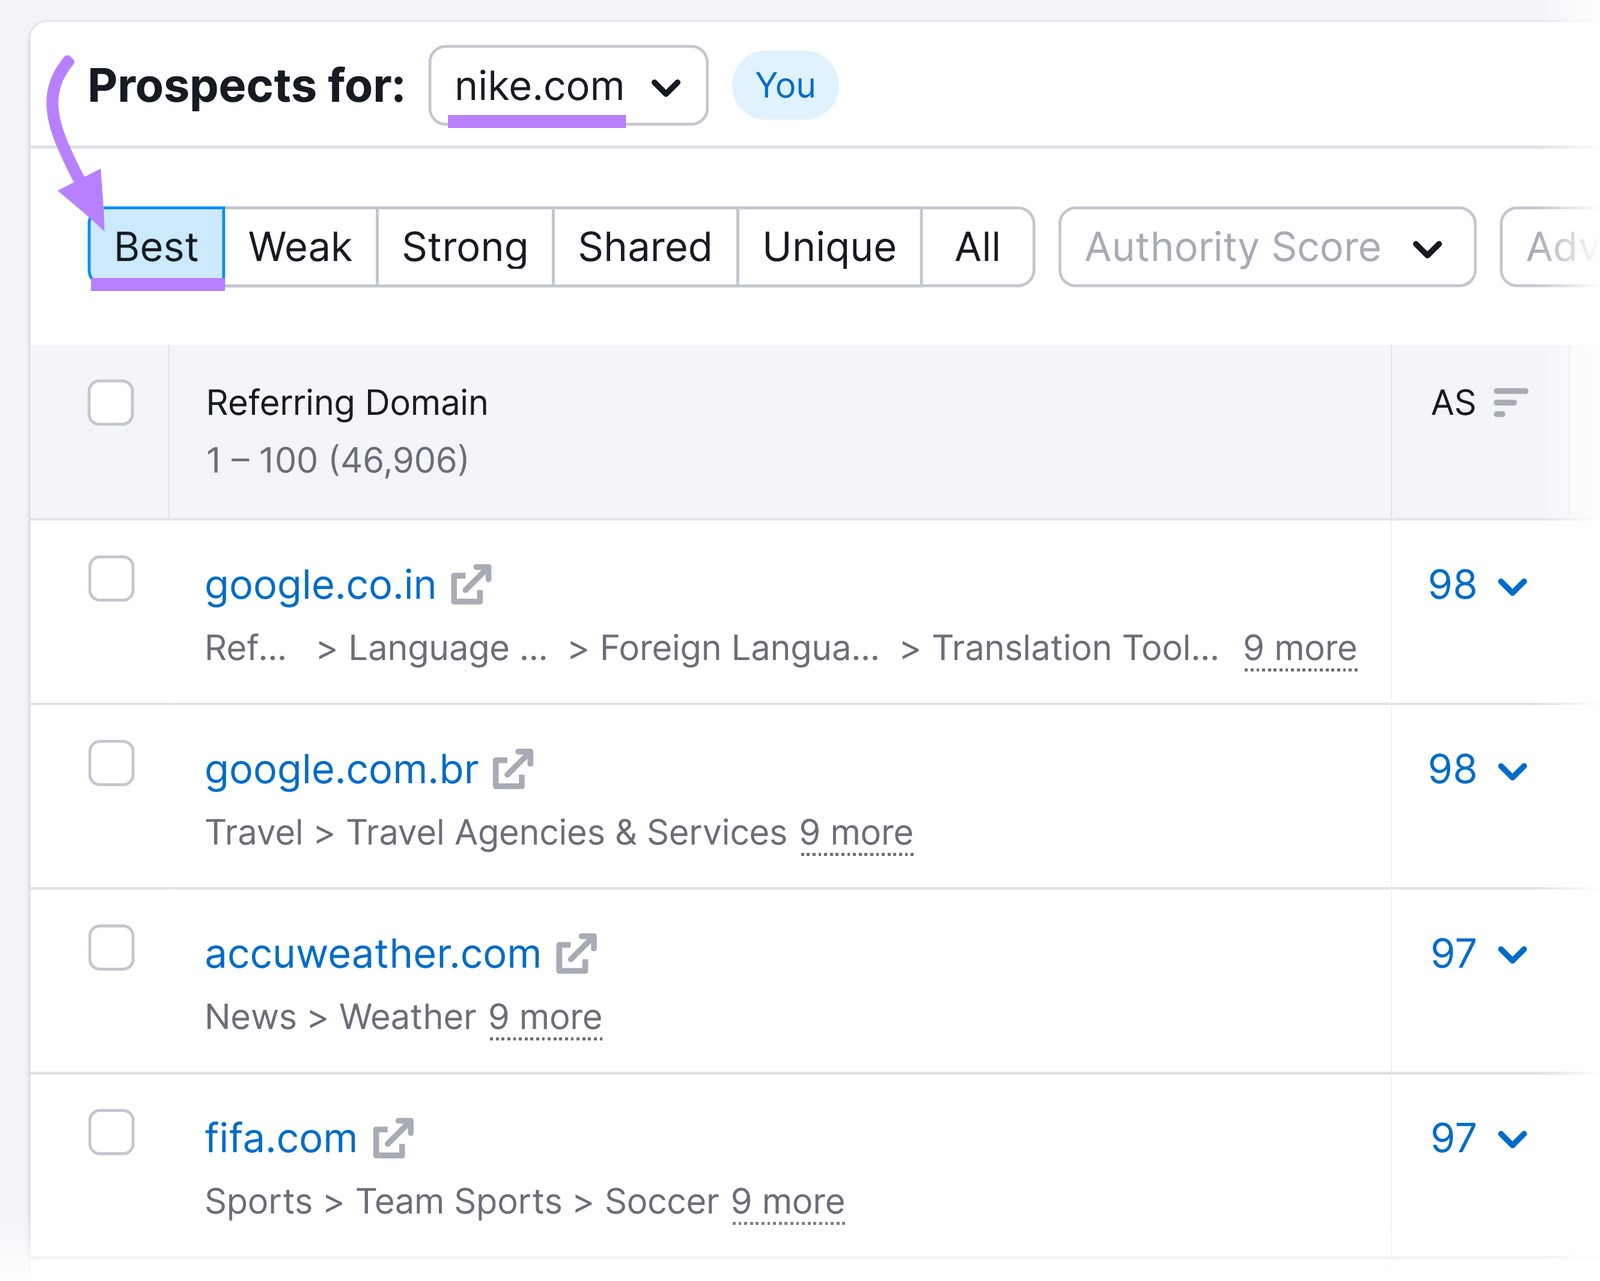Toggle the select-all Referring Domain checkbox
Screen dimensions: 1600x1281
tap(110, 403)
